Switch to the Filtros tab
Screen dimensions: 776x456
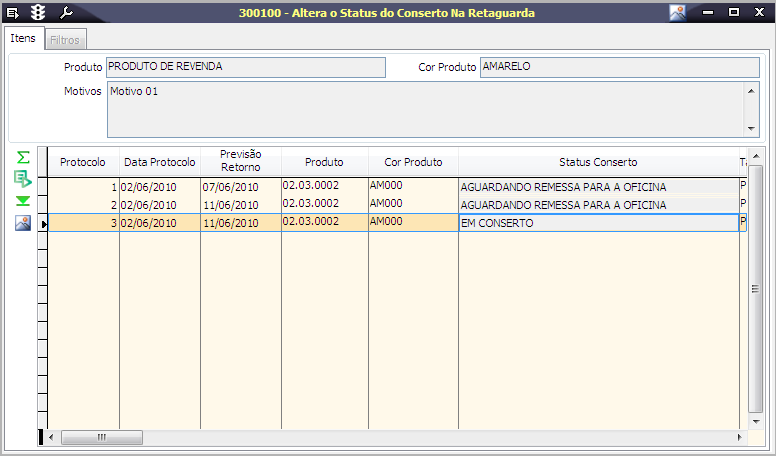(x=65, y=40)
